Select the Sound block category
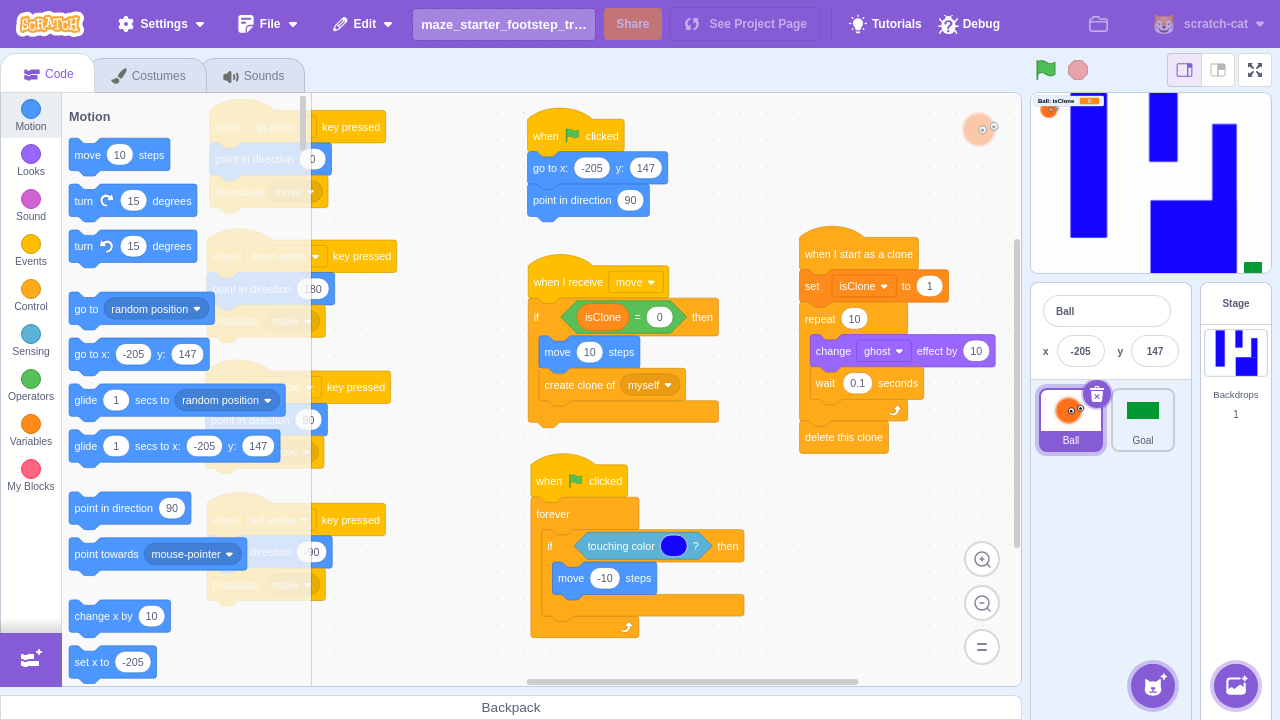 point(31,206)
